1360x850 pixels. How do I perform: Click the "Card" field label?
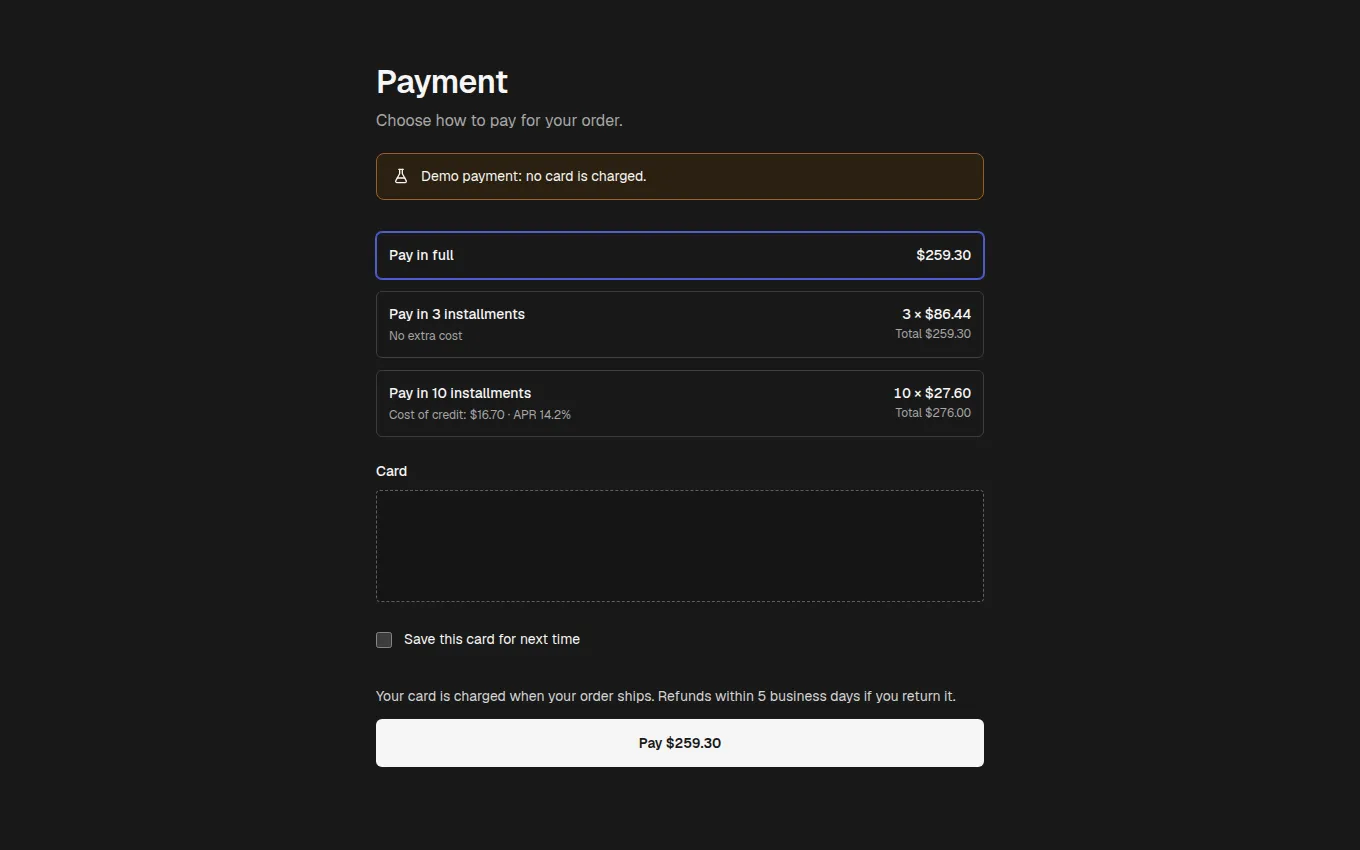click(391, 471)
